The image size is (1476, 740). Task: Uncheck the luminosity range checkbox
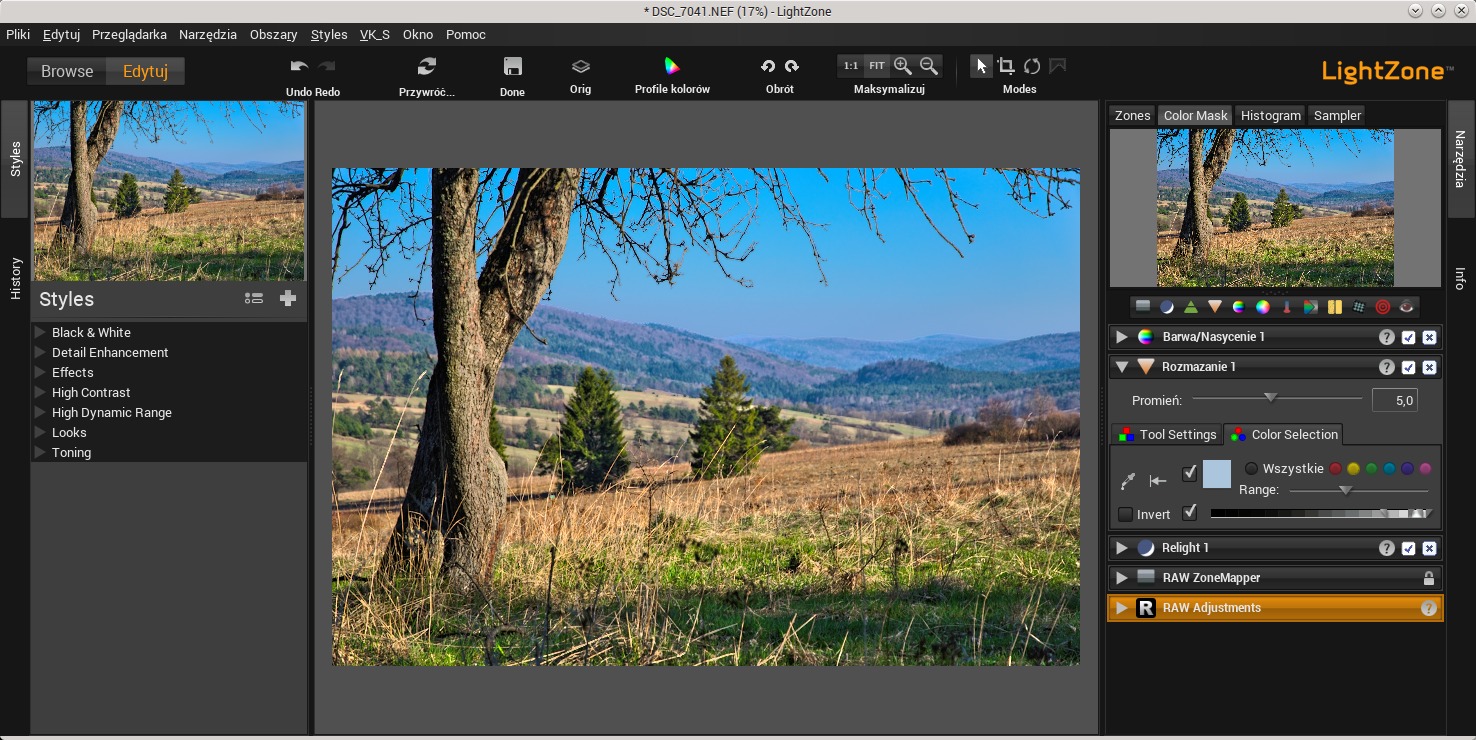pyautogui.click(x=1189, y=512)
